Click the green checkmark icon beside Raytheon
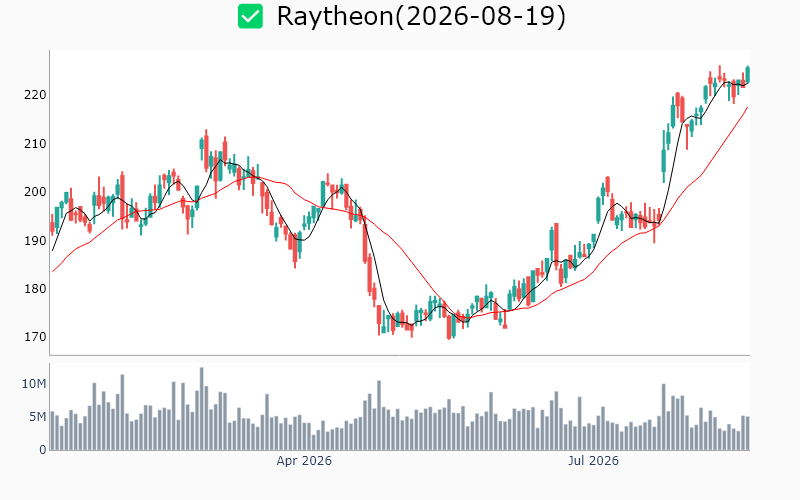 251,16
